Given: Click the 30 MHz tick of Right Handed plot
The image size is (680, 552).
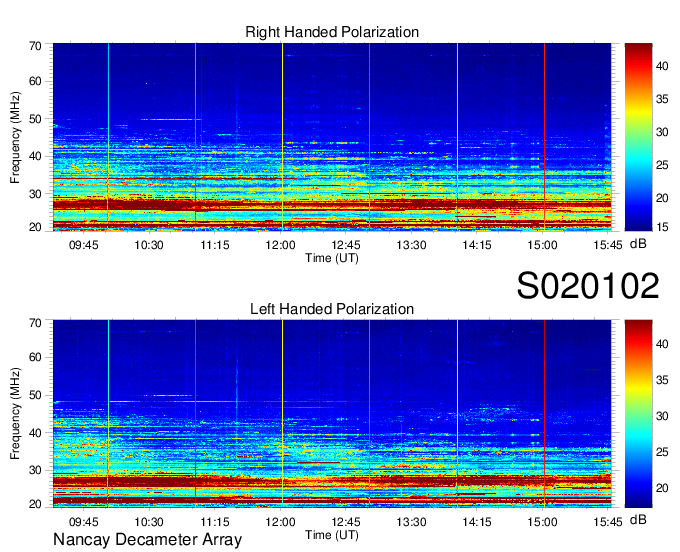Looking at the screenshot, I should tap(36, 194).
